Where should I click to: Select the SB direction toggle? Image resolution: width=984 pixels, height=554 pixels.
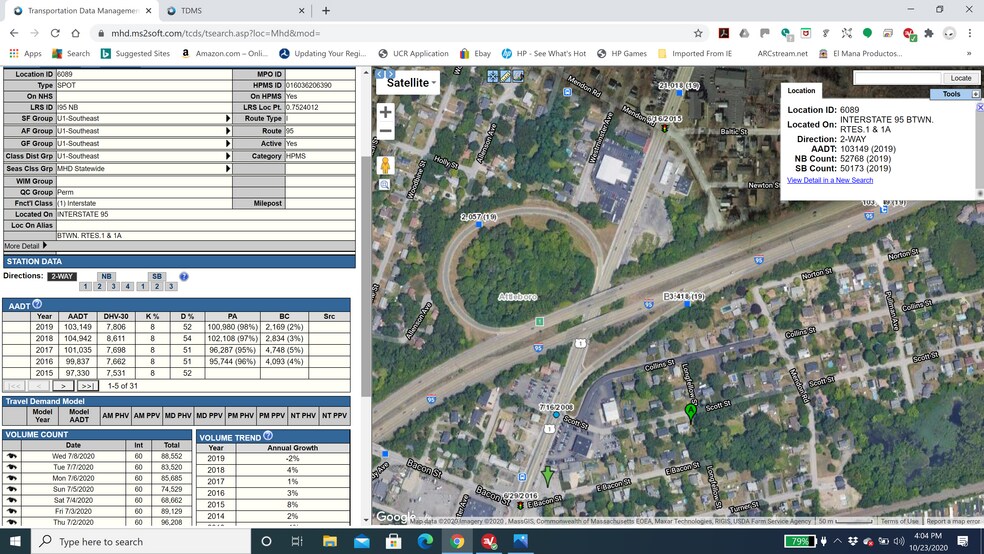pos(156,276)
